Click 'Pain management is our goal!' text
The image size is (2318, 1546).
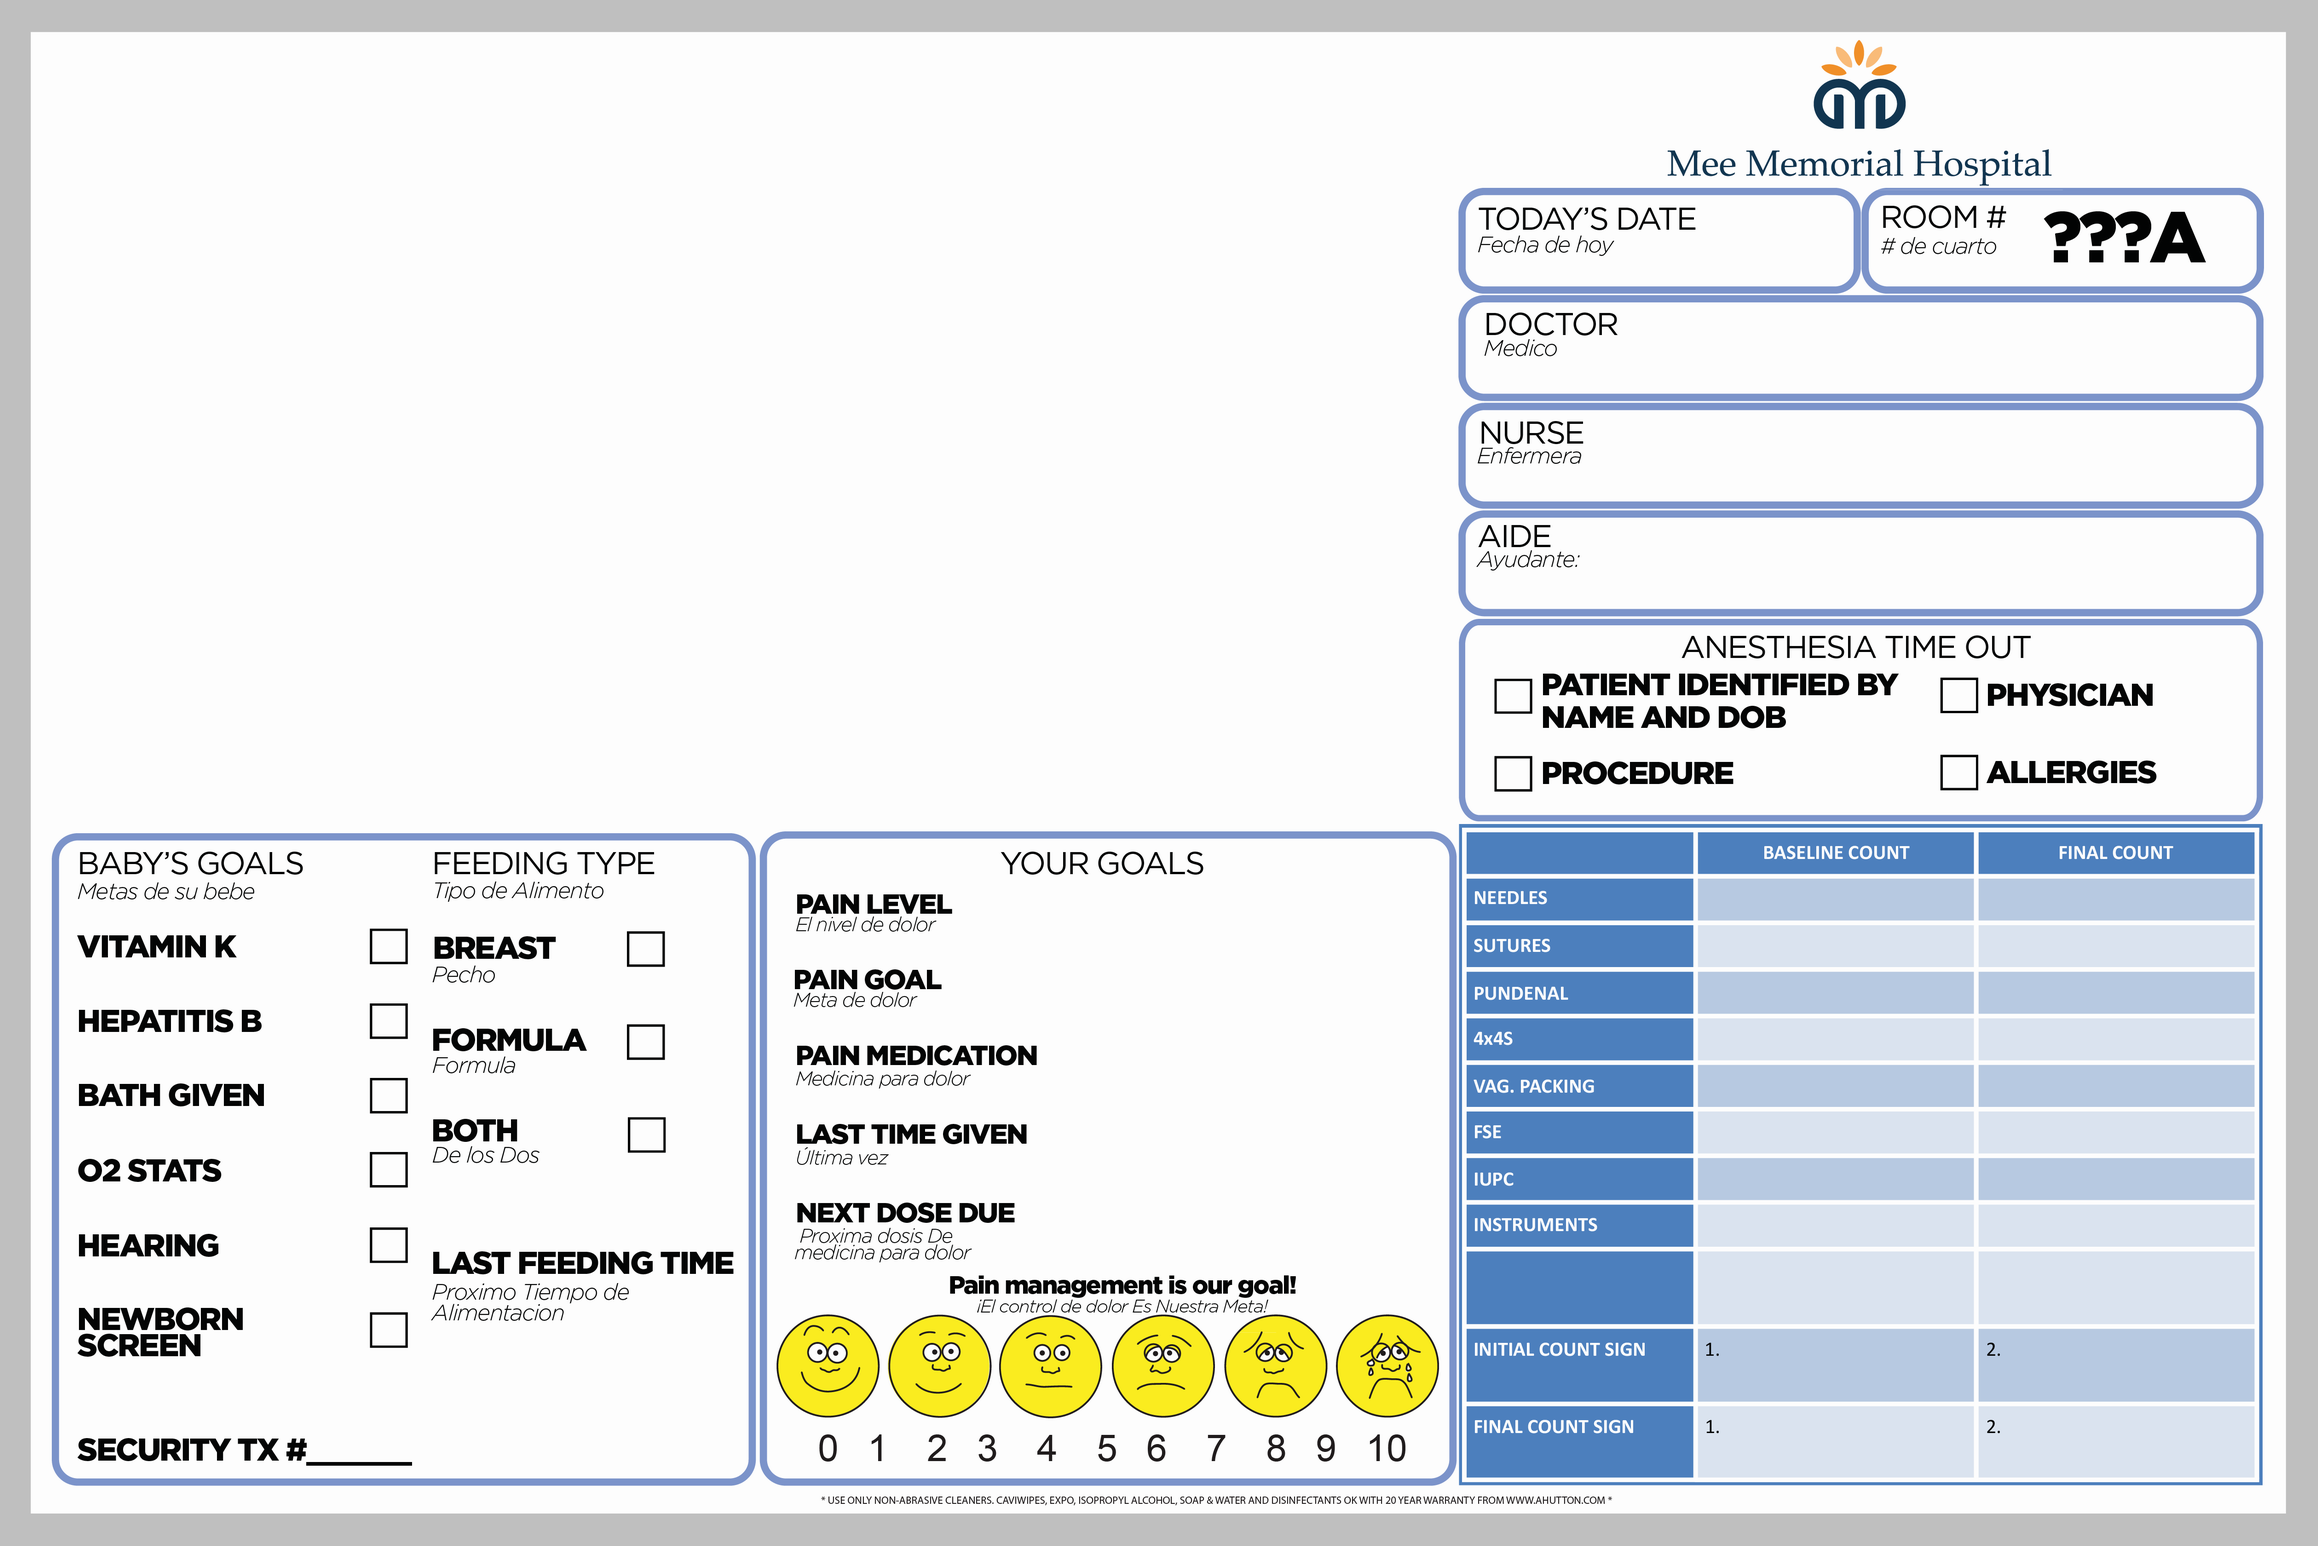click(x=1122, y=1285)
